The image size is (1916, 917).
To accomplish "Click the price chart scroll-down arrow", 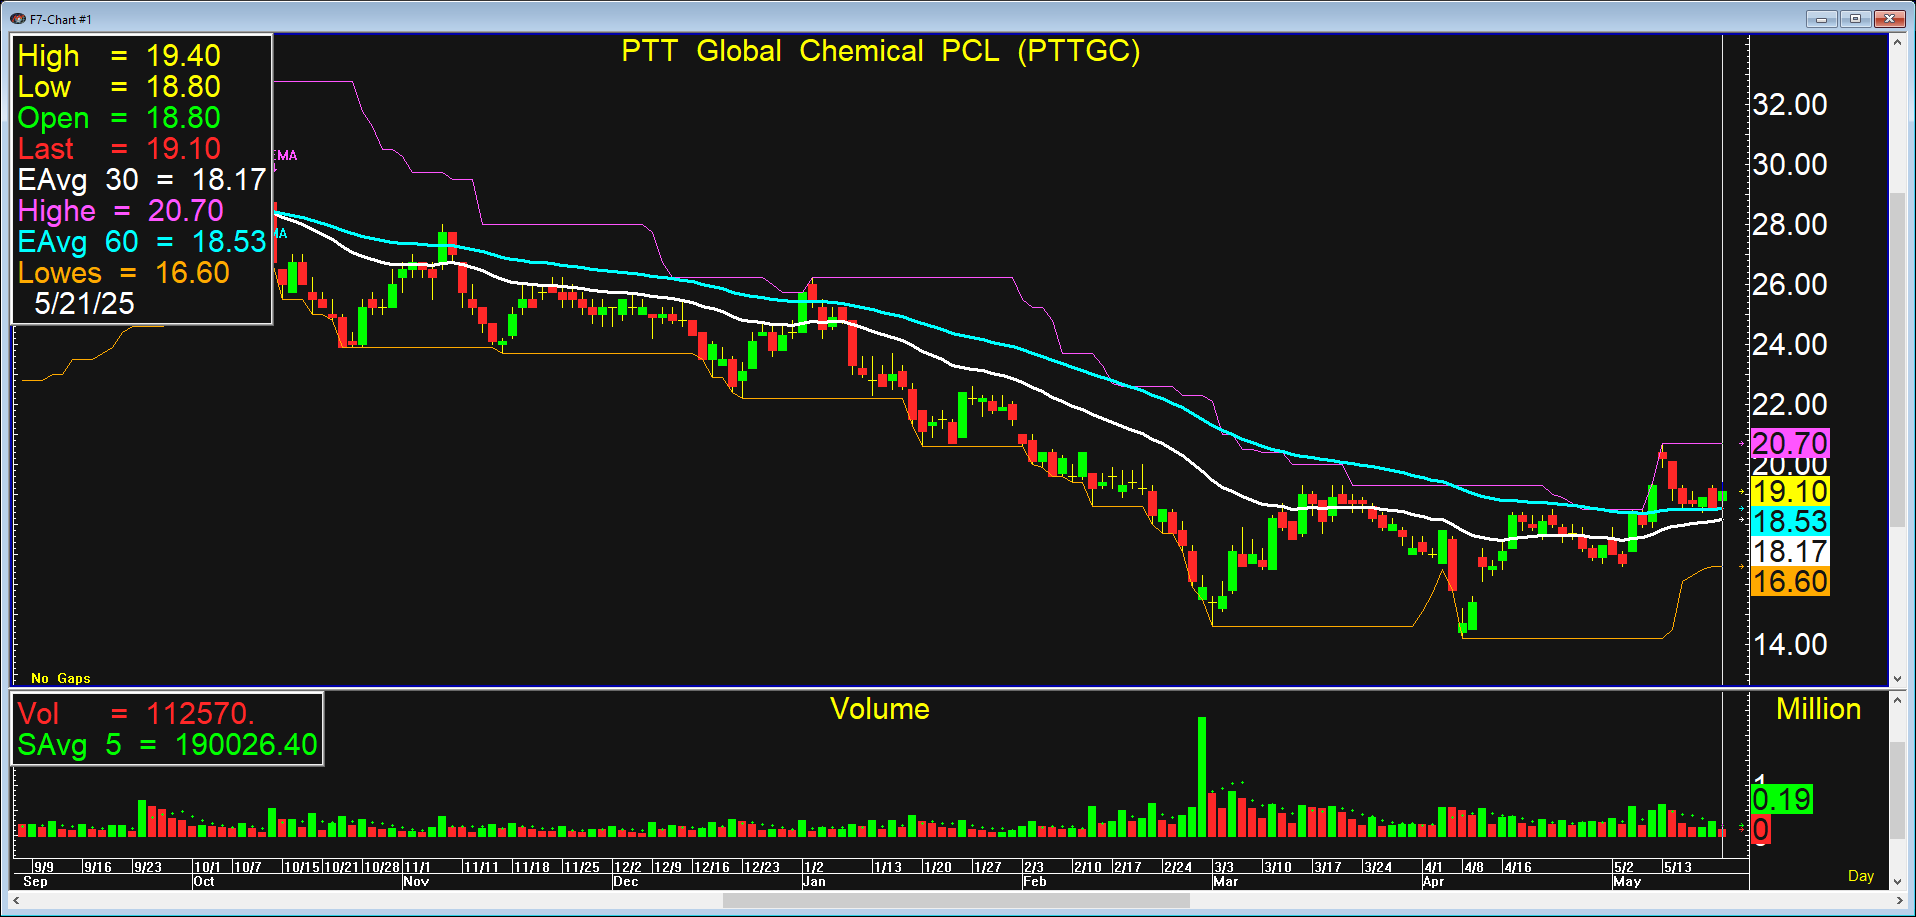I will coord(1897,678).
